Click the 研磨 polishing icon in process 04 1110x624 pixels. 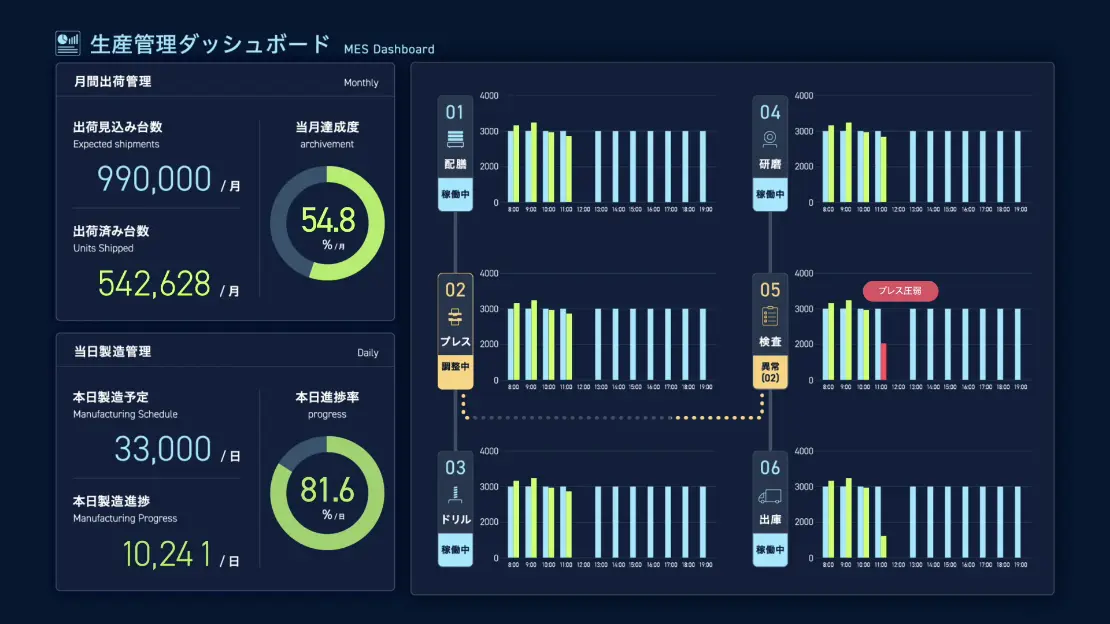[x=770, y=139]
